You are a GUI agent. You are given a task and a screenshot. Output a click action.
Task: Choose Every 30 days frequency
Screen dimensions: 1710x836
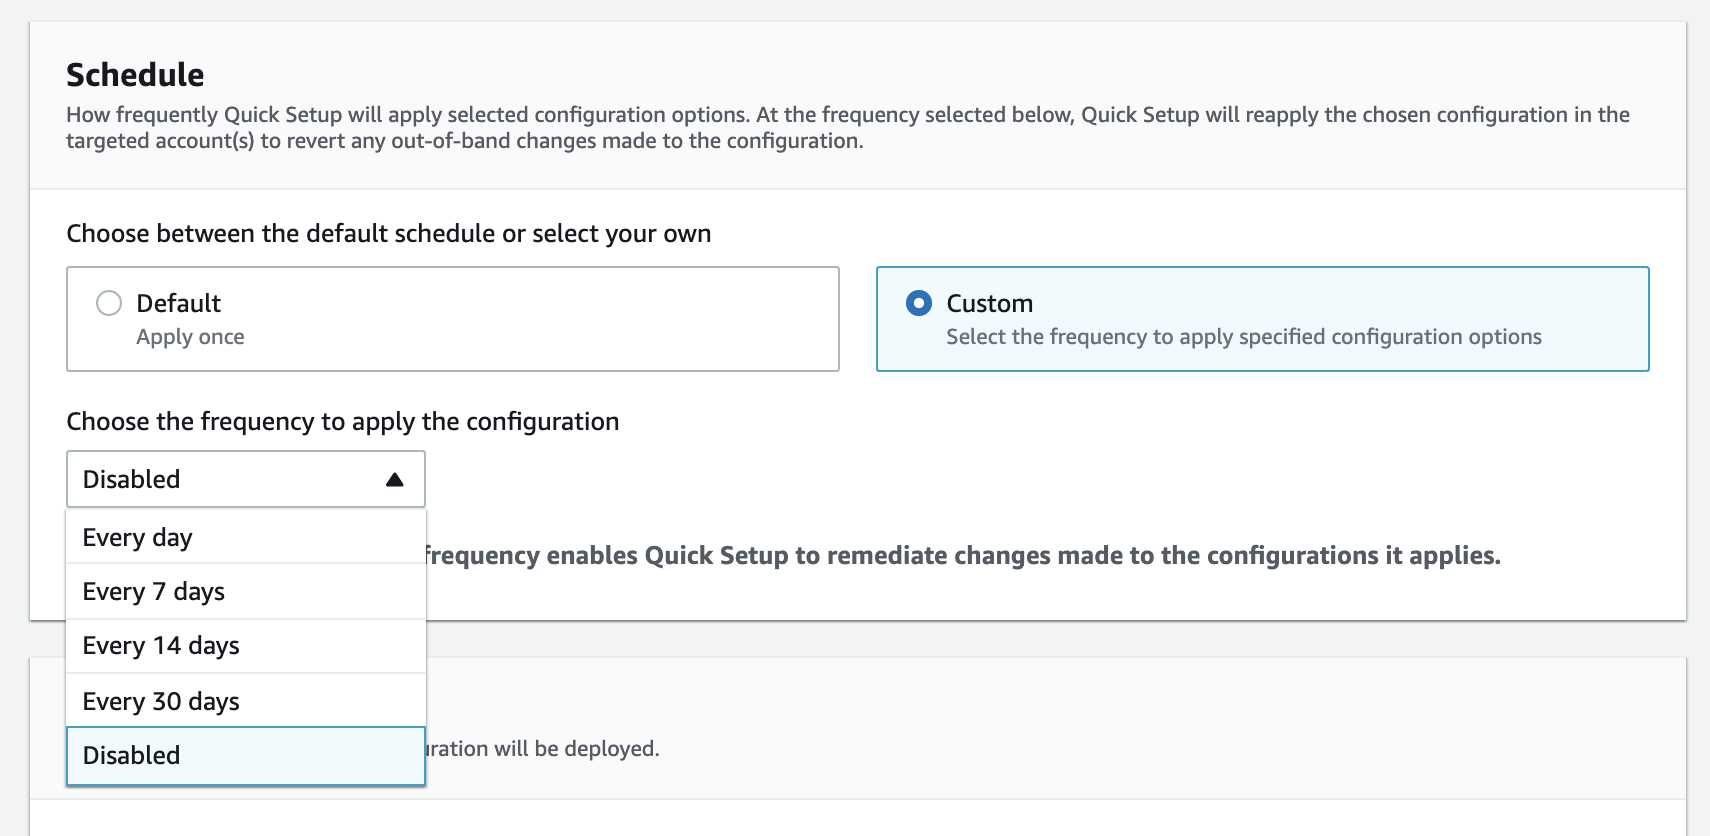pyautogui.click(x=161, y=700)
